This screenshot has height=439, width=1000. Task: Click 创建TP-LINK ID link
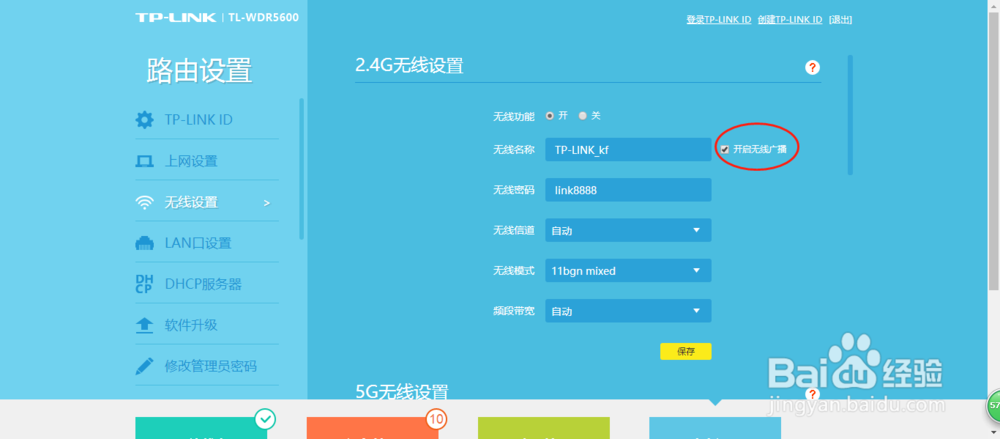click(790, 20)
